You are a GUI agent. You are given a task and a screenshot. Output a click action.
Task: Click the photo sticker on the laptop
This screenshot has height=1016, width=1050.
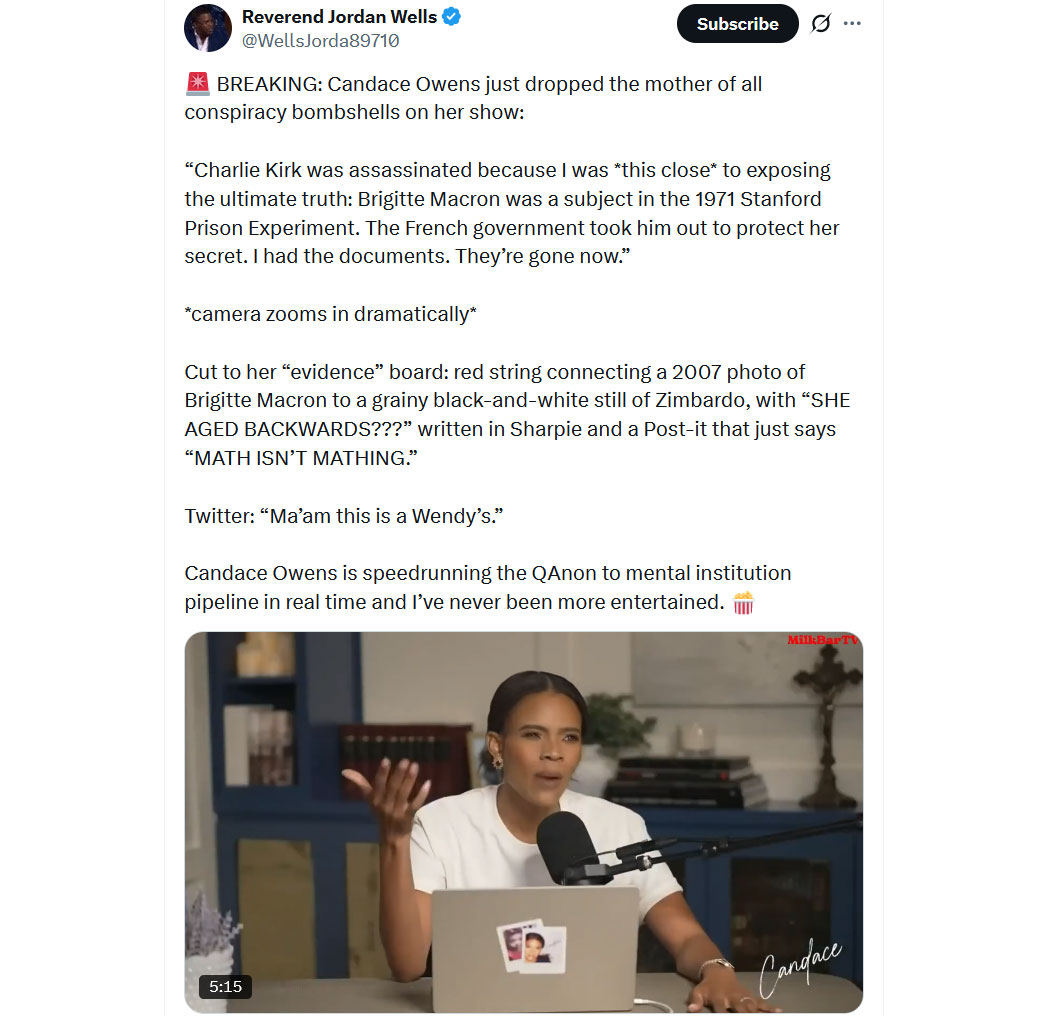(531, 946)
